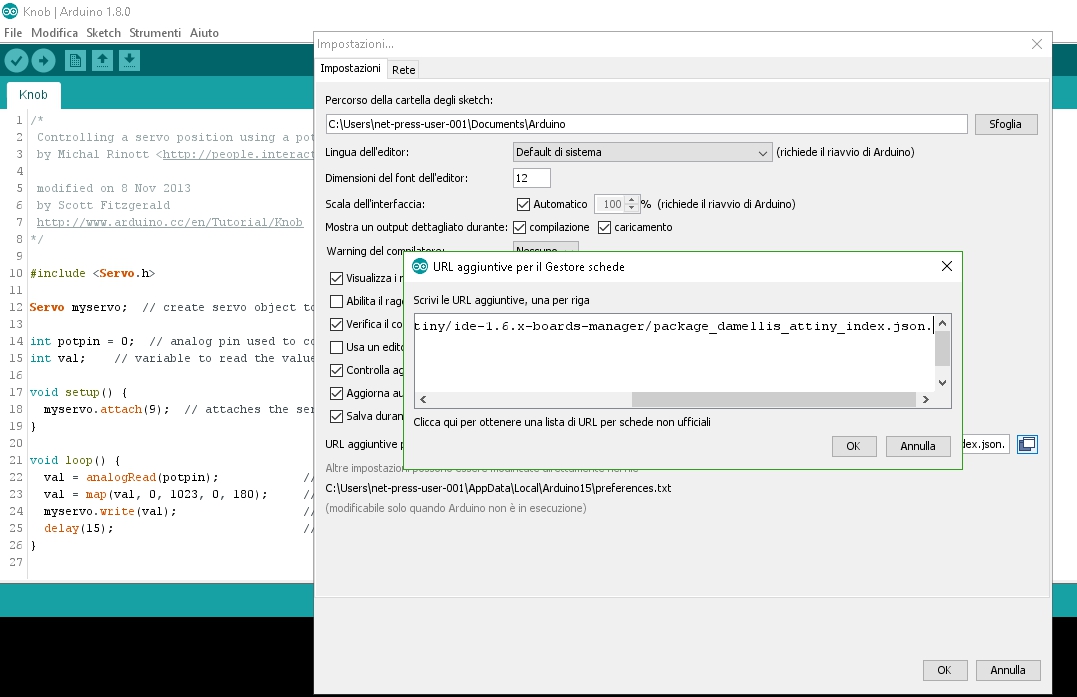Click the interface scale 100 value field

(610, 204)
